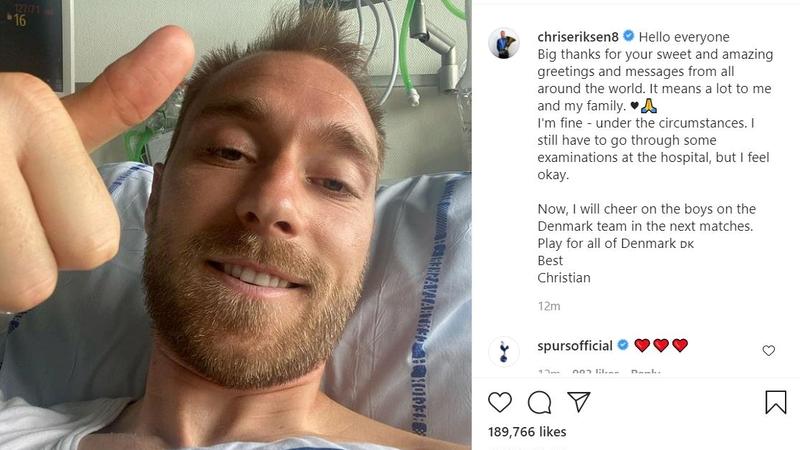The height and width of the screenshot is (450, 800).
Task: Like the spursofficial comment heart
Action: click(x=768, y=351)
